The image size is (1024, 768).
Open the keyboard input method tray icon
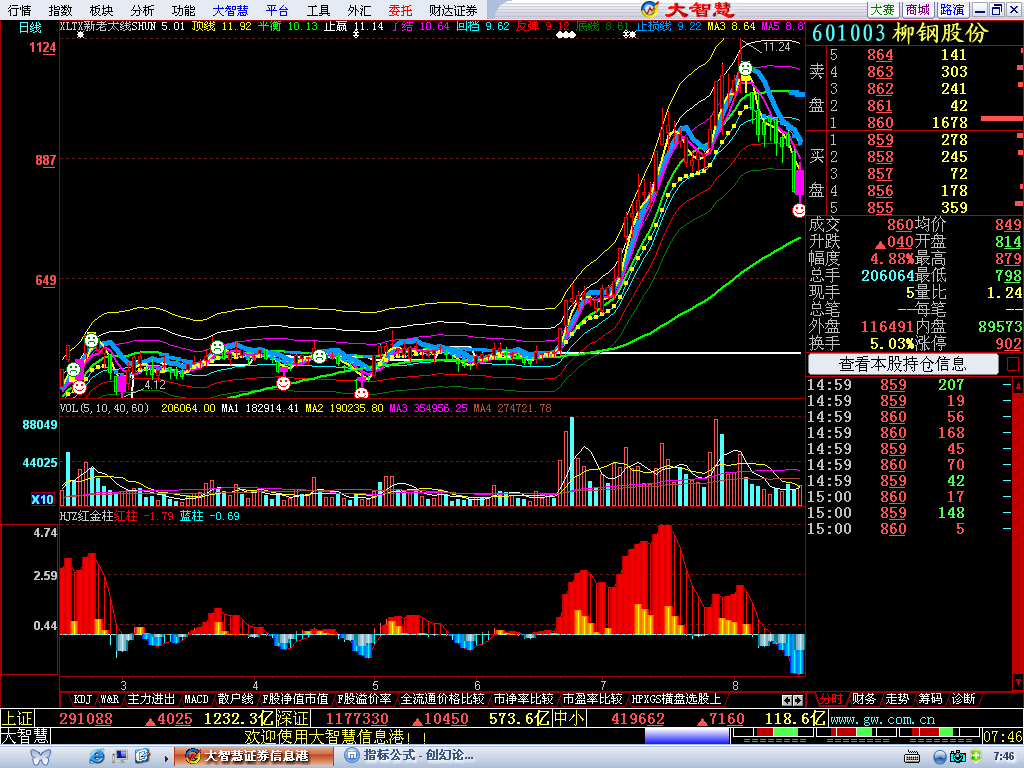[x=912, y=758]
